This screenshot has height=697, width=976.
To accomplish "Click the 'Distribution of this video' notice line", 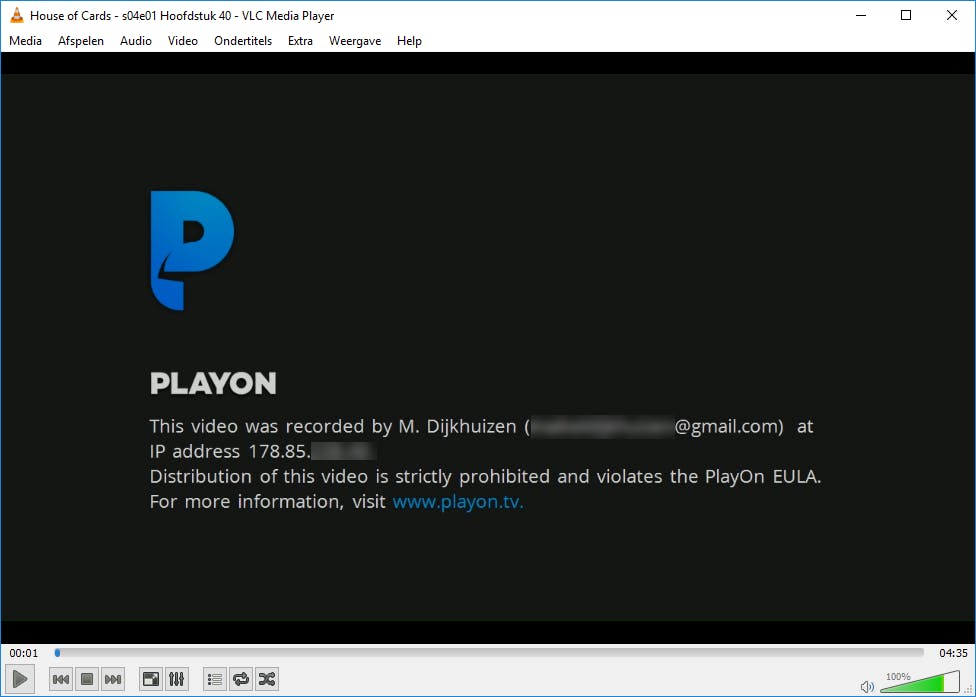I will (486, 477).
